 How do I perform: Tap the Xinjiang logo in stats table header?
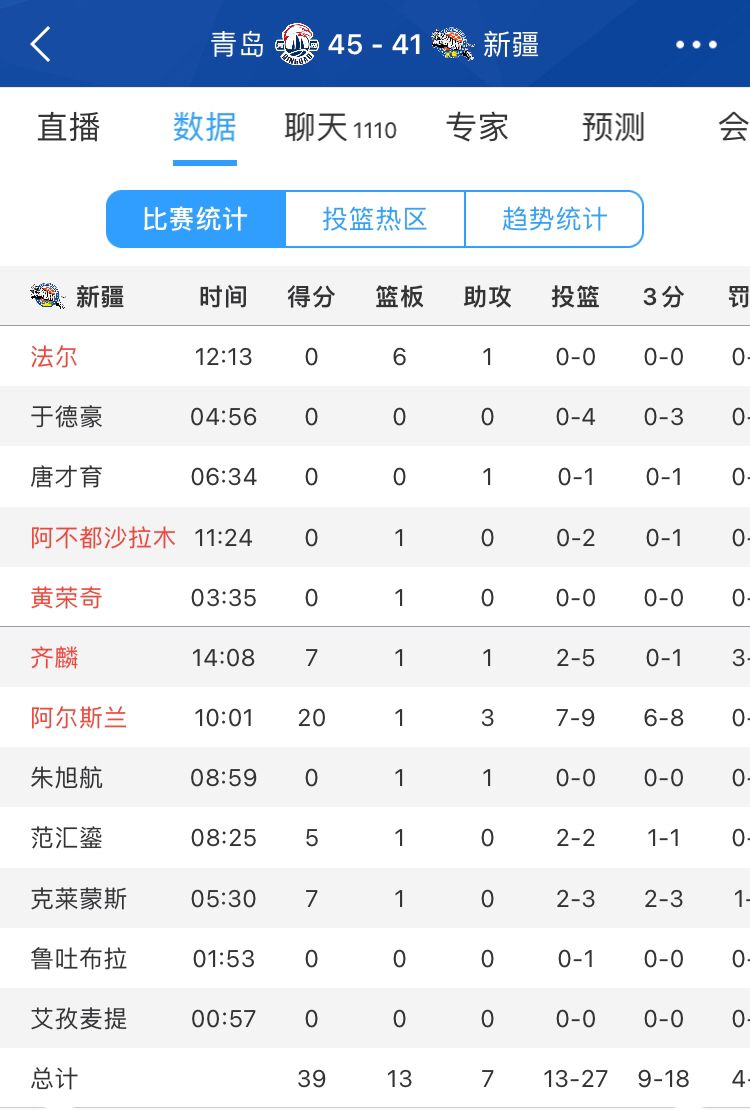pos(47,296)
